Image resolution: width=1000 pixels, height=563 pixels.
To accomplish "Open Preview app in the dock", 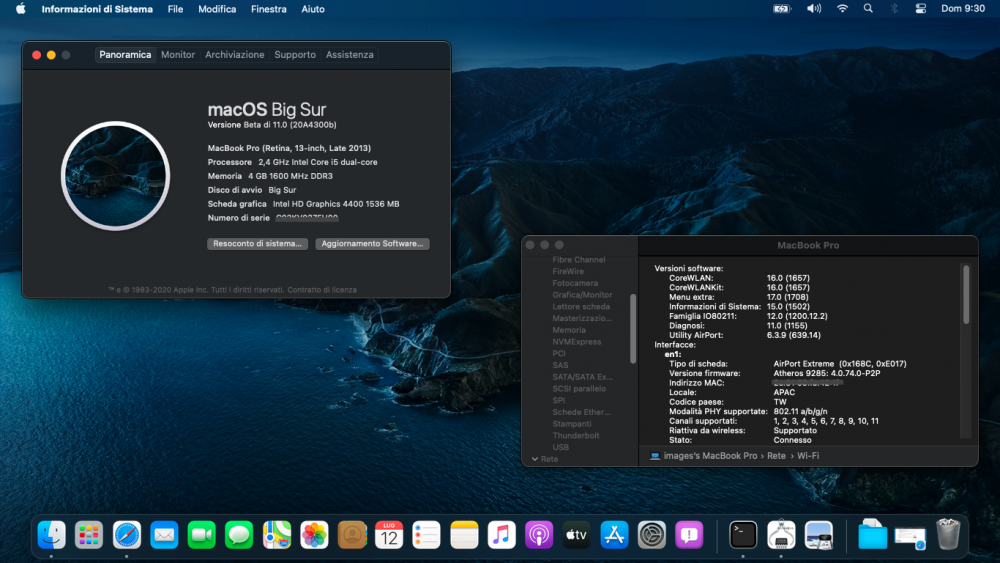I will (x=818, y=534).
